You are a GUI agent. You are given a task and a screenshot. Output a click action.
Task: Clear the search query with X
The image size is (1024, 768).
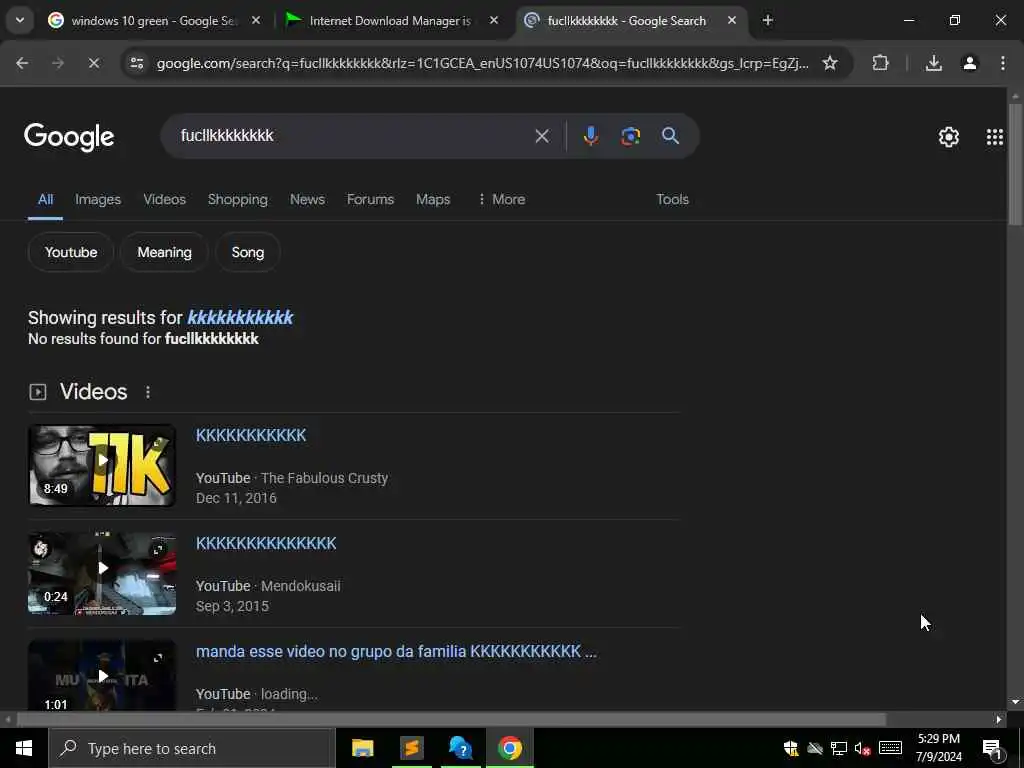point(542,136)
